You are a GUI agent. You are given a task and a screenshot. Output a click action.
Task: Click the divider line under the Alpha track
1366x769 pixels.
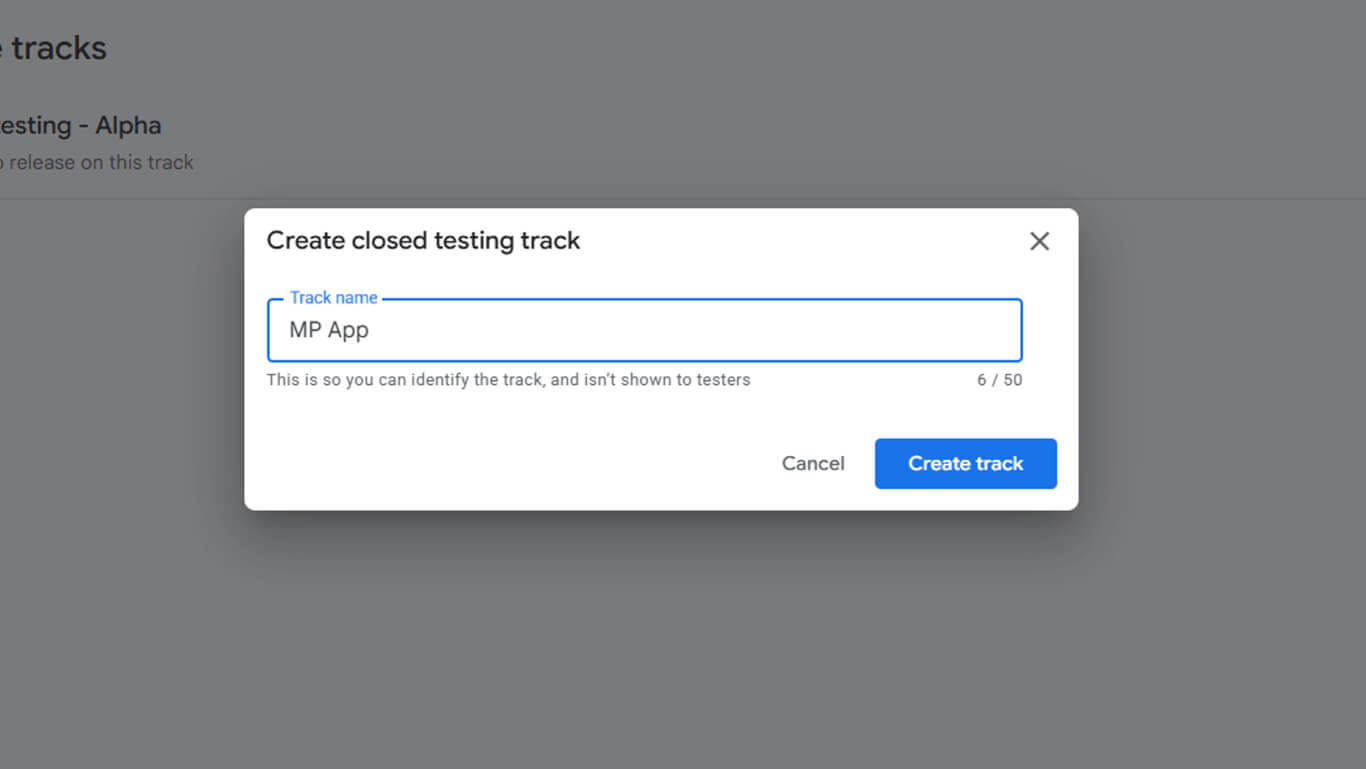pos(120,199)
